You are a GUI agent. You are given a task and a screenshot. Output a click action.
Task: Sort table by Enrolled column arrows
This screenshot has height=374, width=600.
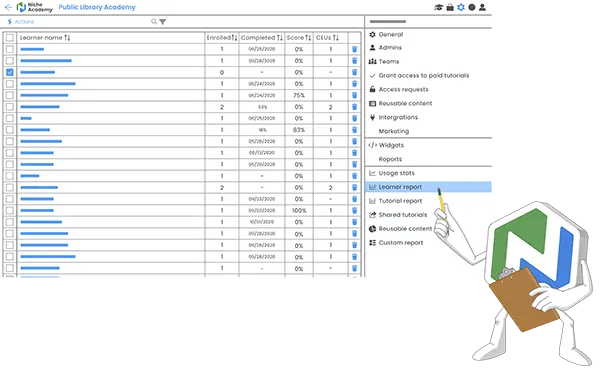coord(234,38)
